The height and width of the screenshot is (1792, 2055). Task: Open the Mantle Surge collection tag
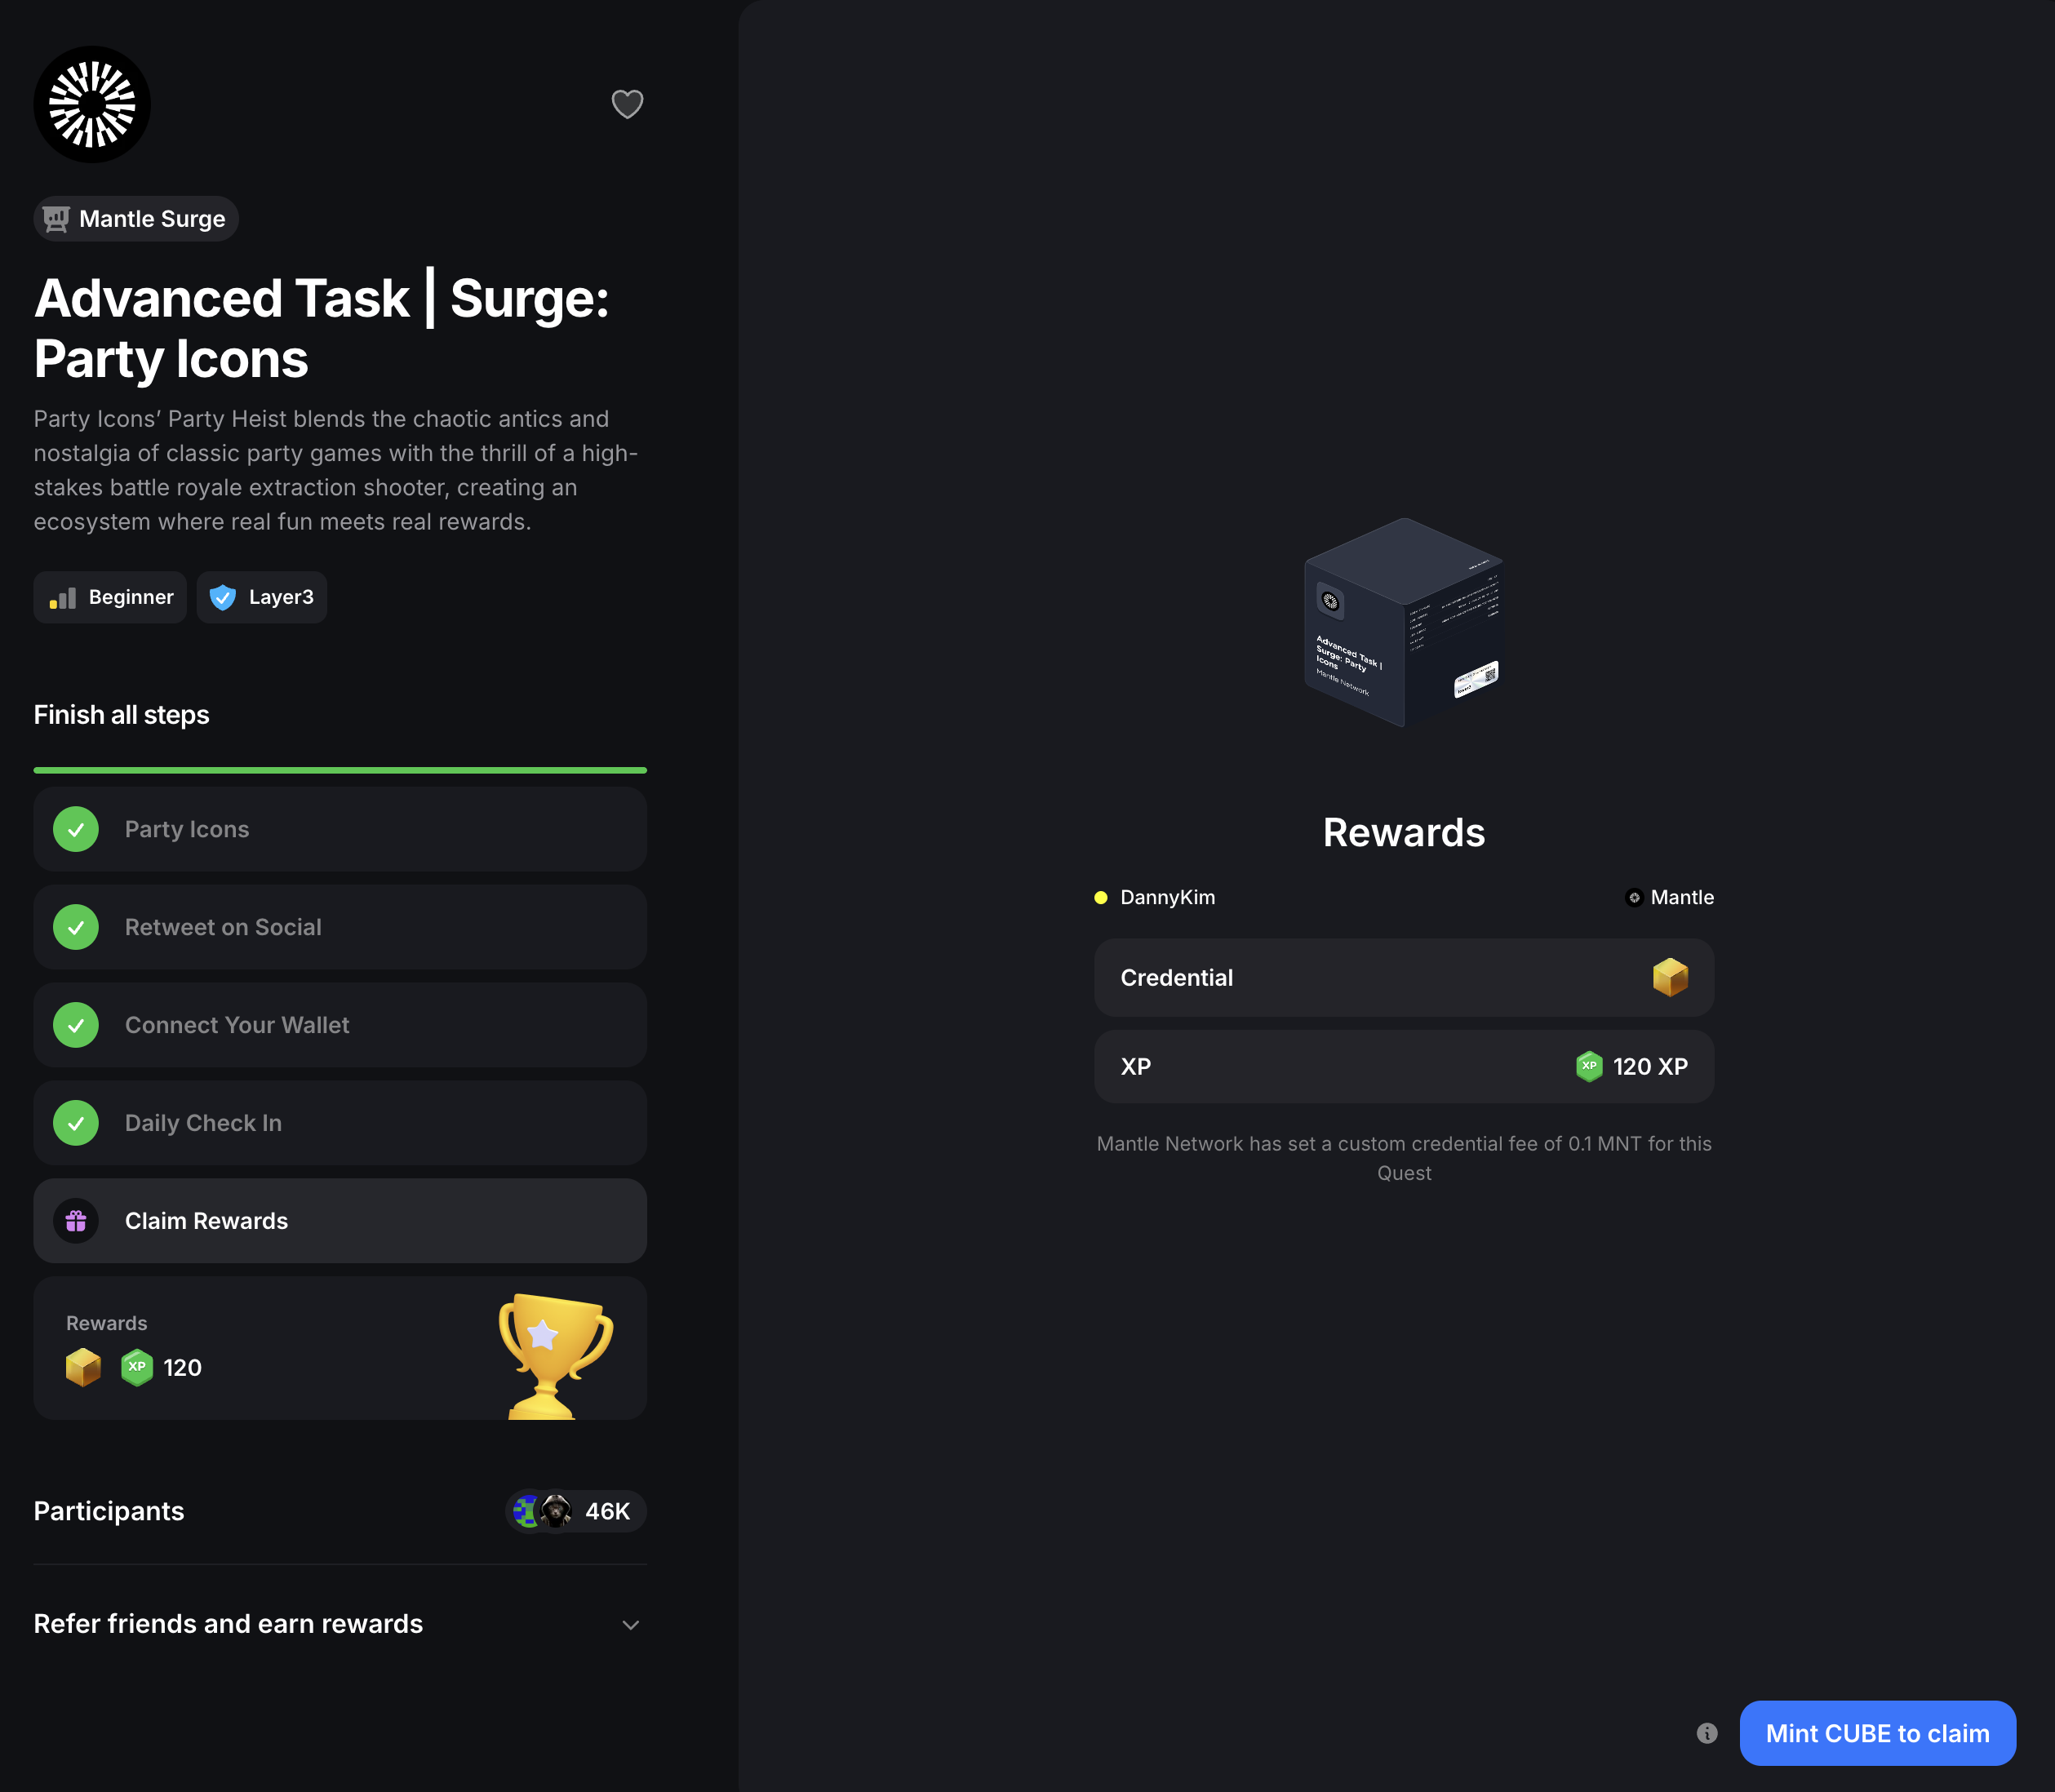click(136, 219)
